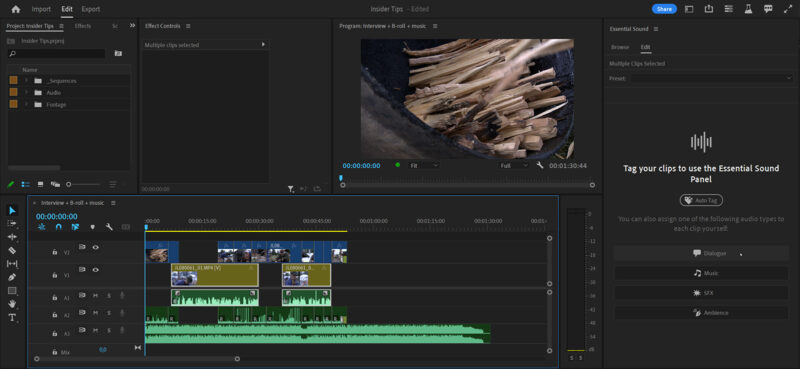The width and height of the screenshot is (800, 369).
Task: Open Program Monitor wrench settings
Action: [x=540, y=165]
